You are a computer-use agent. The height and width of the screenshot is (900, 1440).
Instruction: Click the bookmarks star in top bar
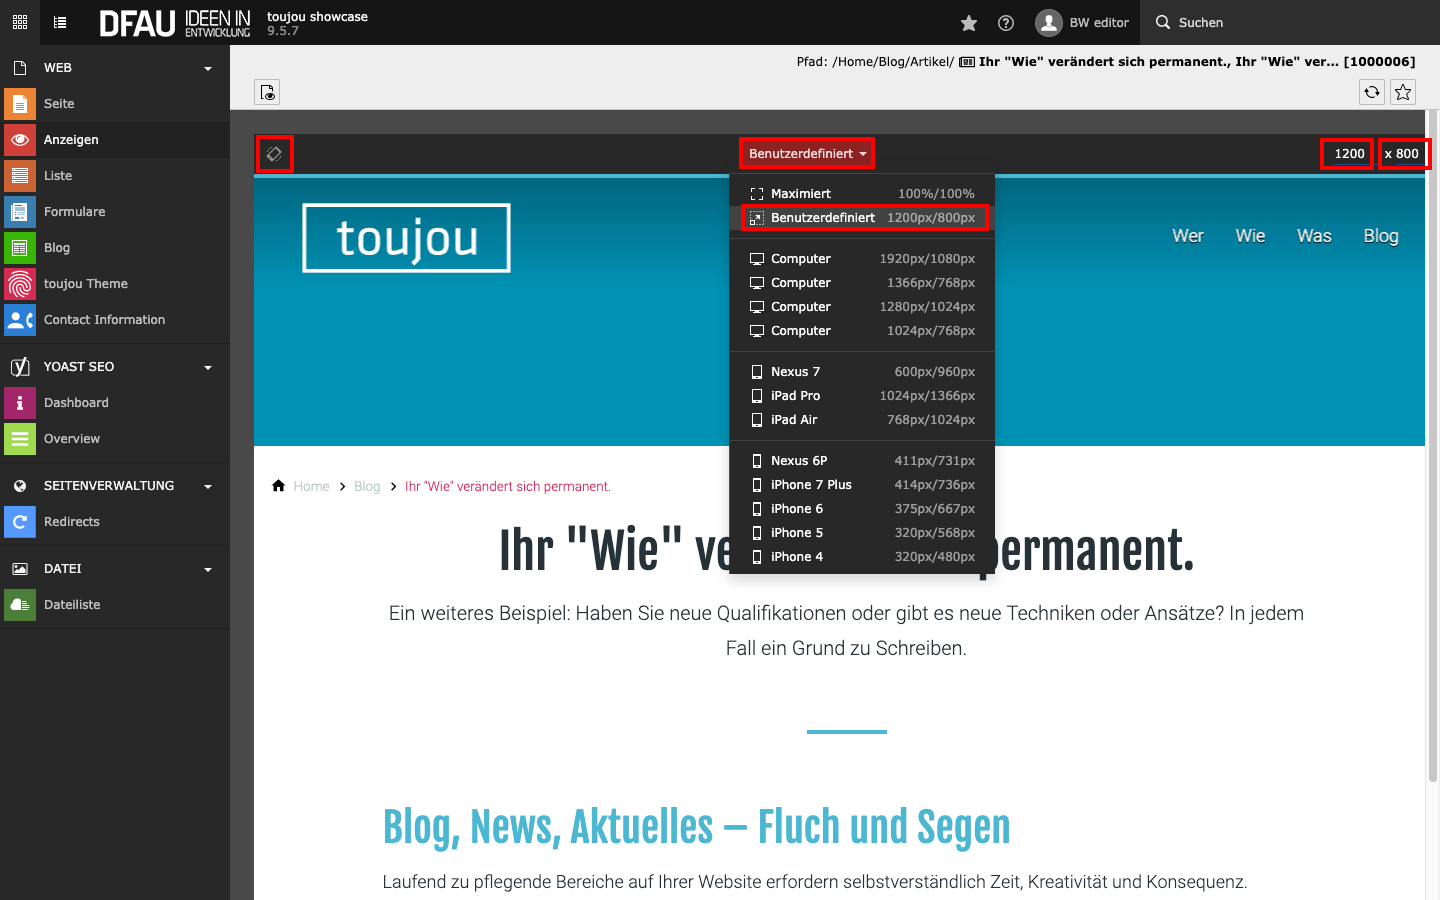[x=968, y=23]
